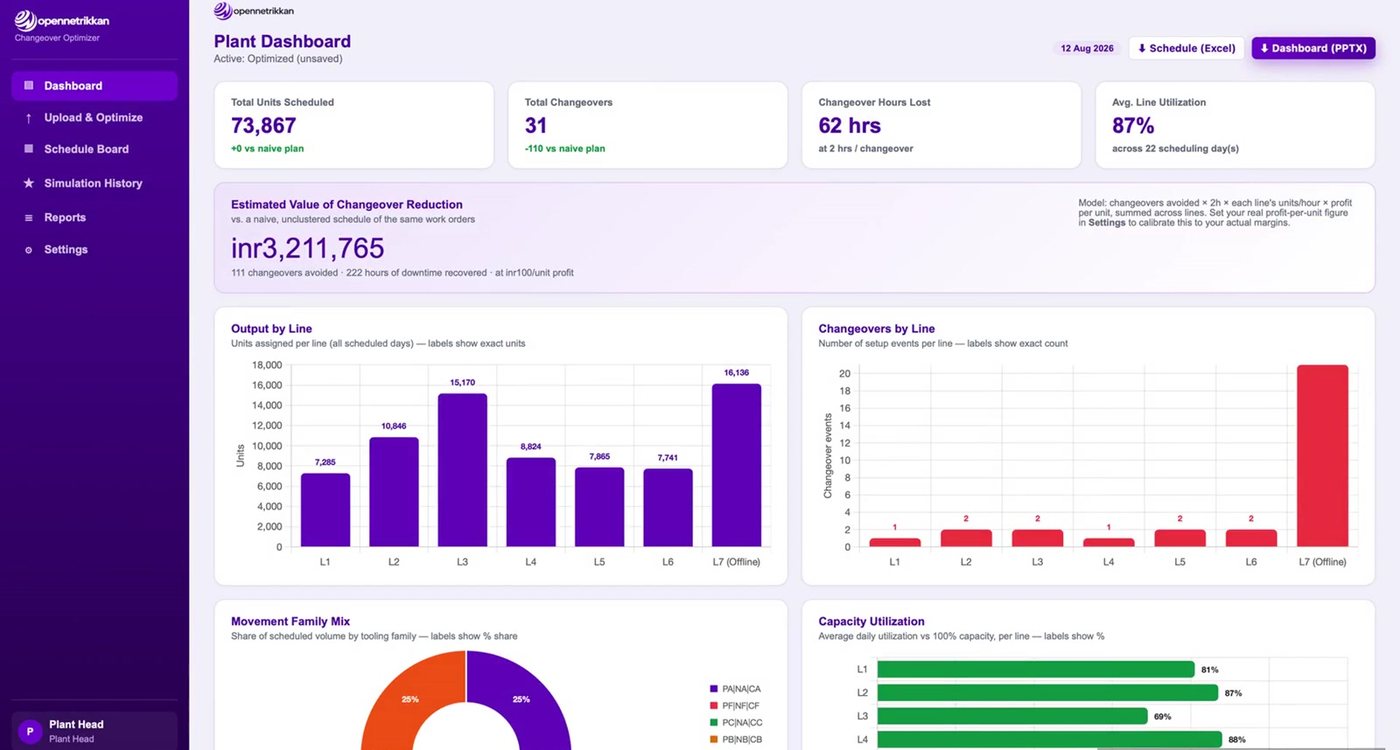Click the L2 output bar 10,846
Viewport: 1400px width, 750px height.
pyautogui.click(x=394, y=492)
